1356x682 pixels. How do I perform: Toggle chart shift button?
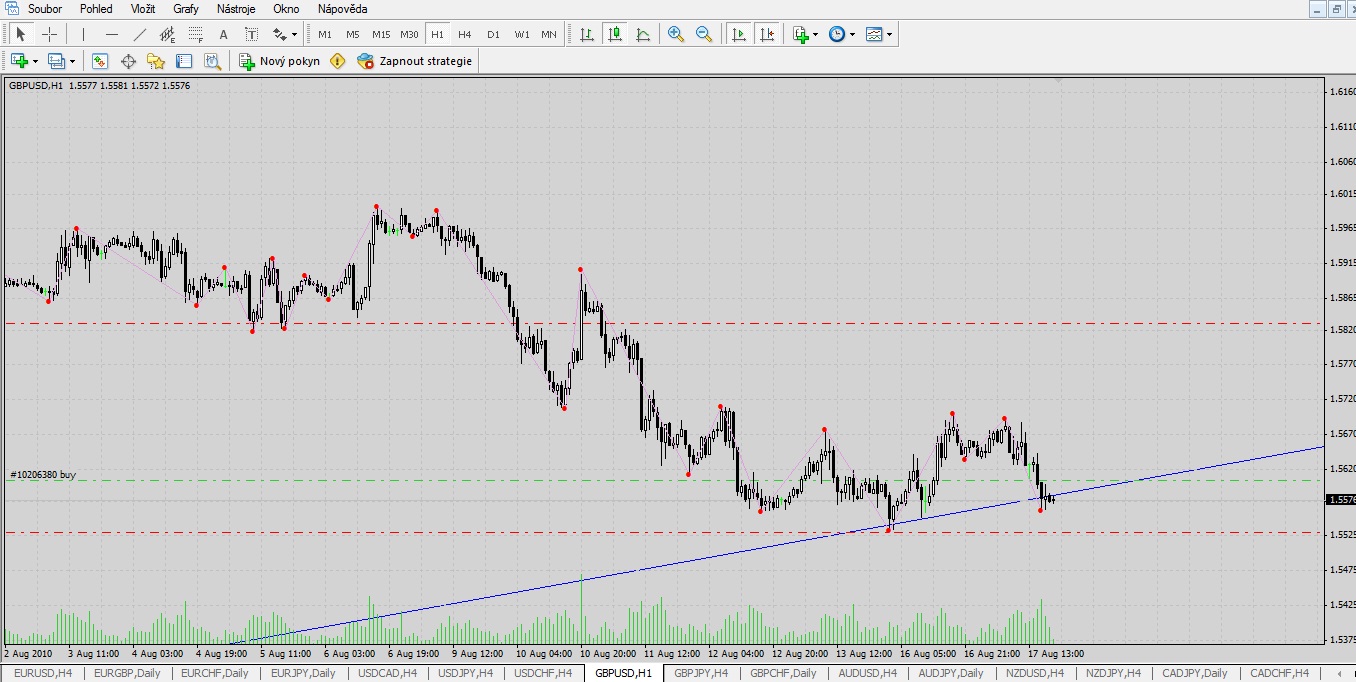pos(767,34)
